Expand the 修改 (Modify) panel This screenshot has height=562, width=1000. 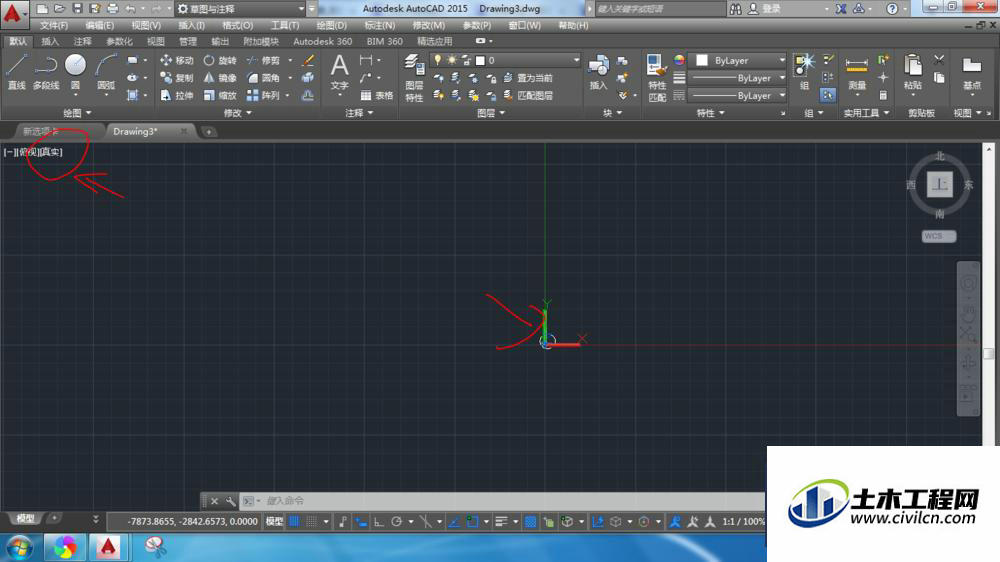237,113
